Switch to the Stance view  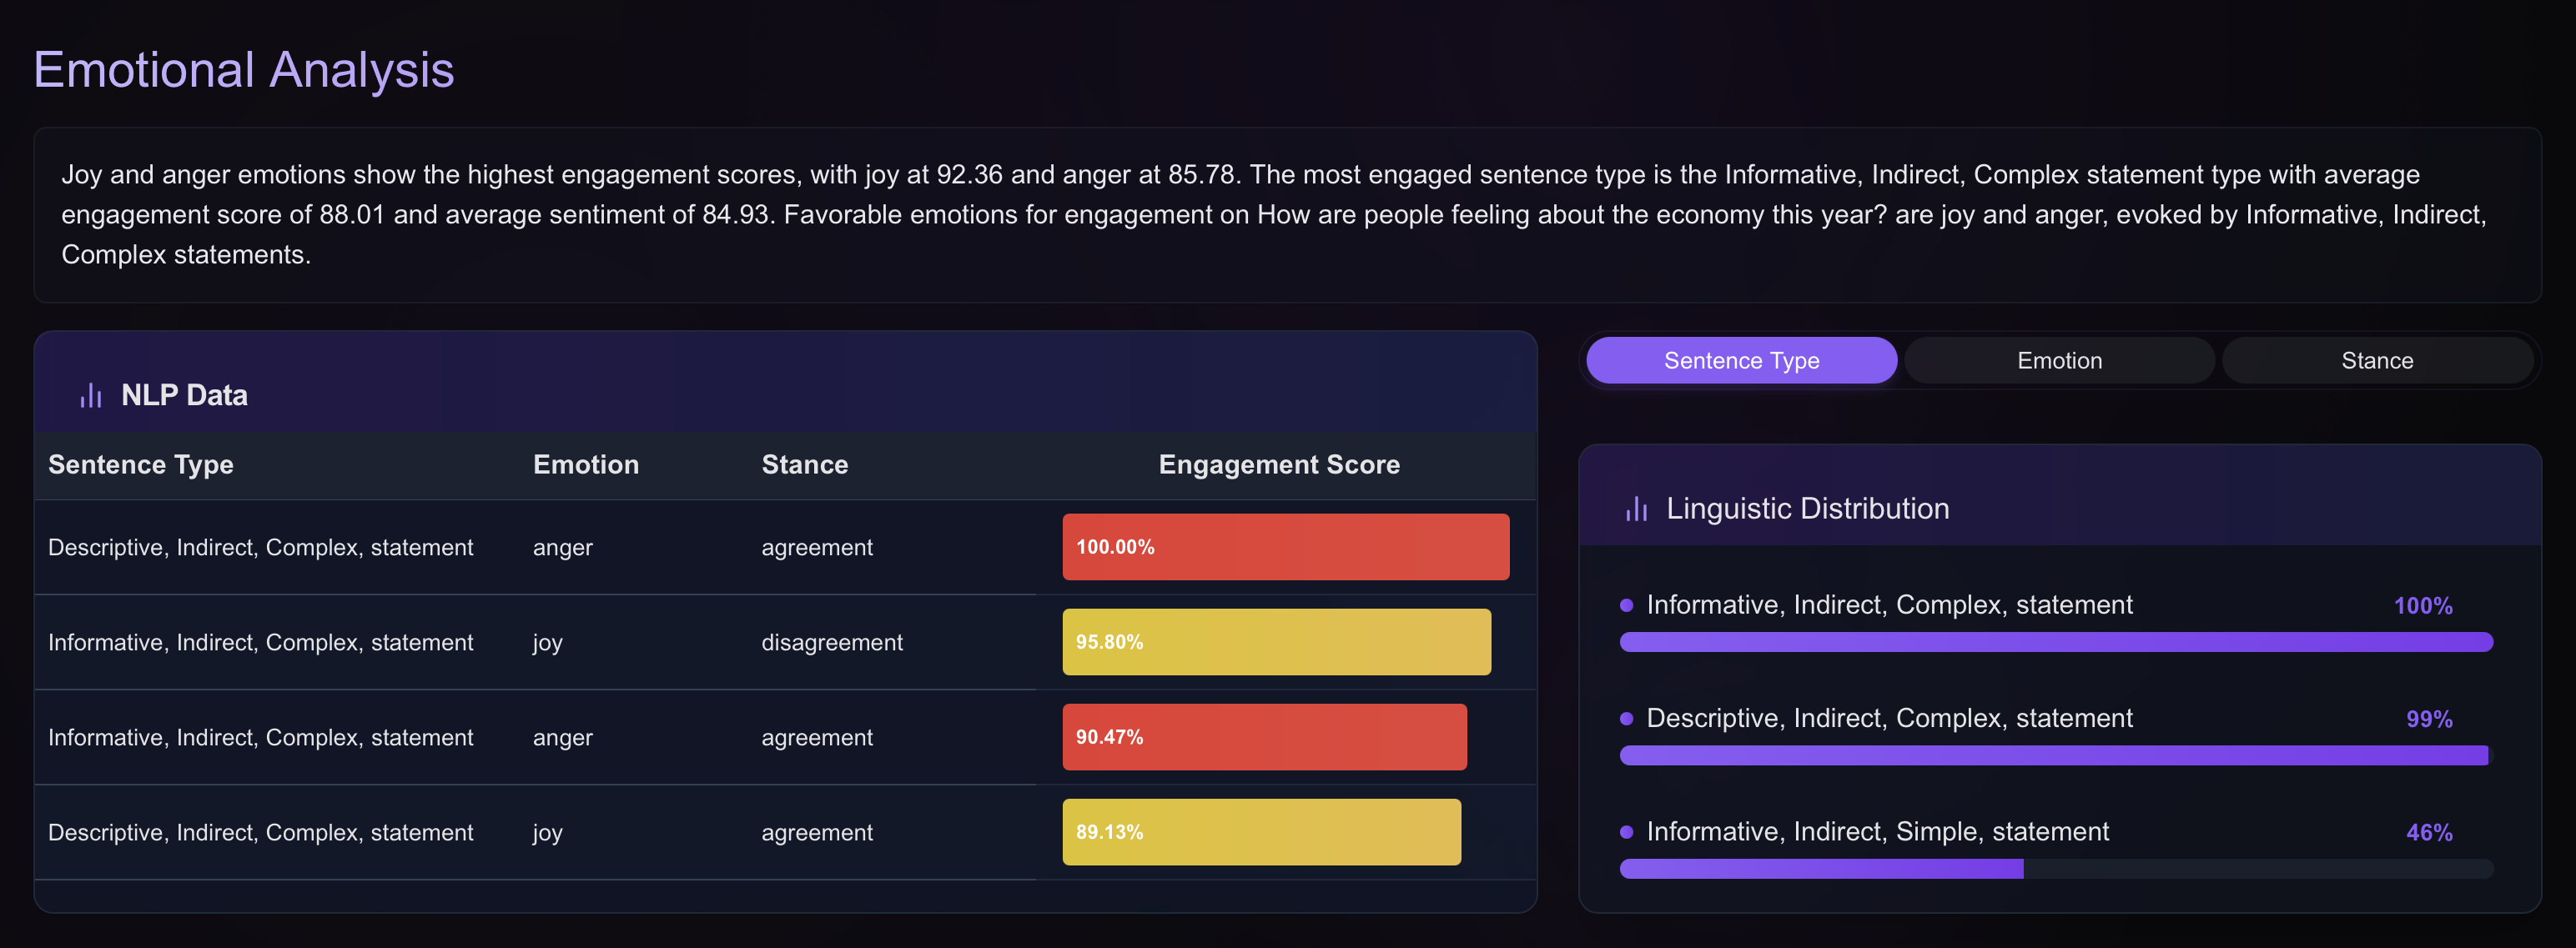2377,360
